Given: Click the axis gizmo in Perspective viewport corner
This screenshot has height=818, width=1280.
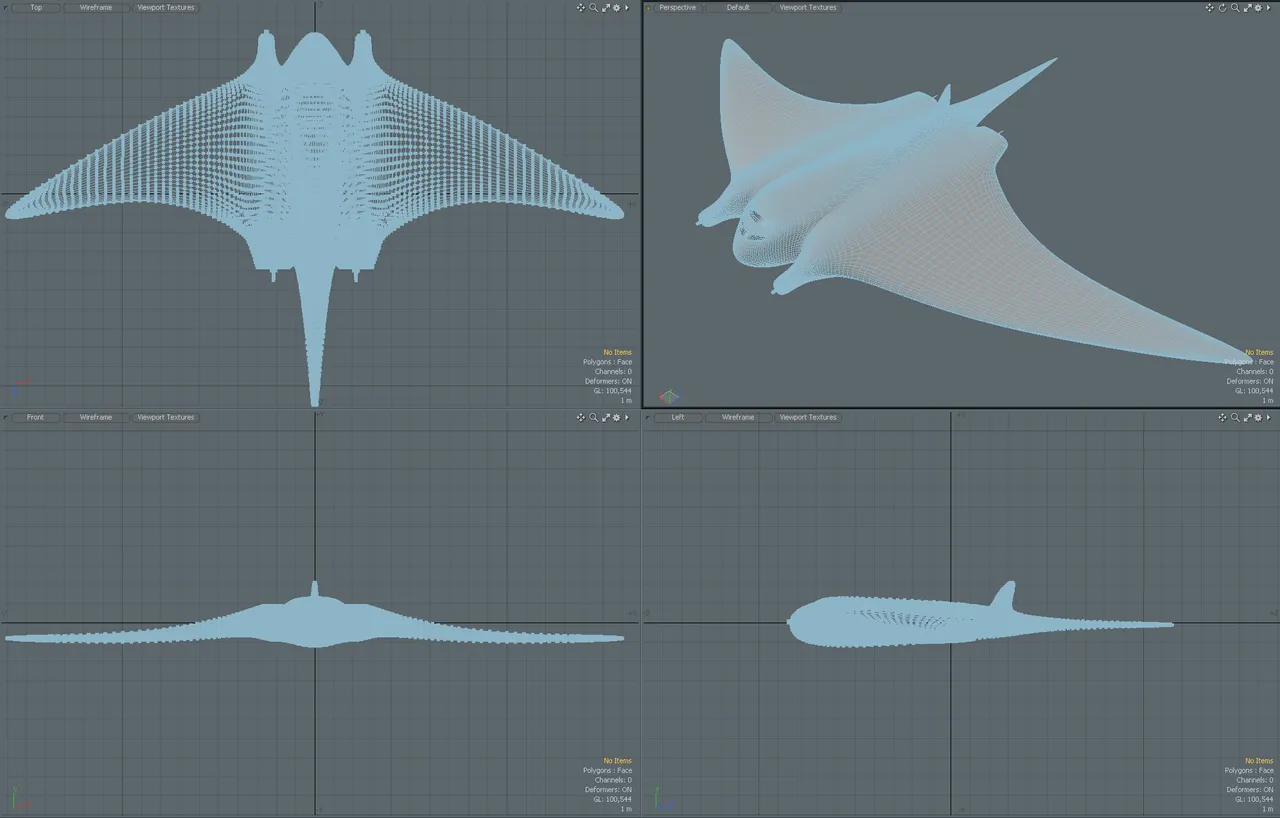Looking at the screenshot, I should [669, 396].
